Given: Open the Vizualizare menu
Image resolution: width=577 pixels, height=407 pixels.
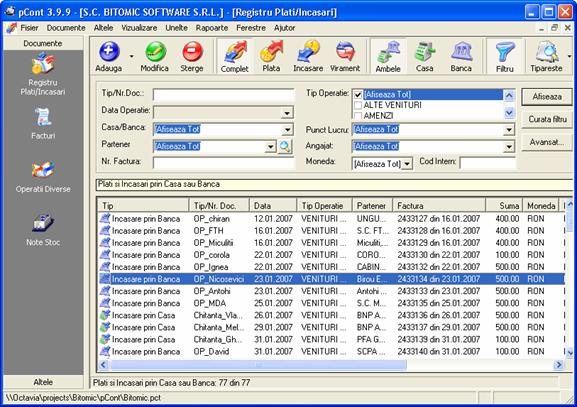Looking at the screenshot, I should point(139,28).
